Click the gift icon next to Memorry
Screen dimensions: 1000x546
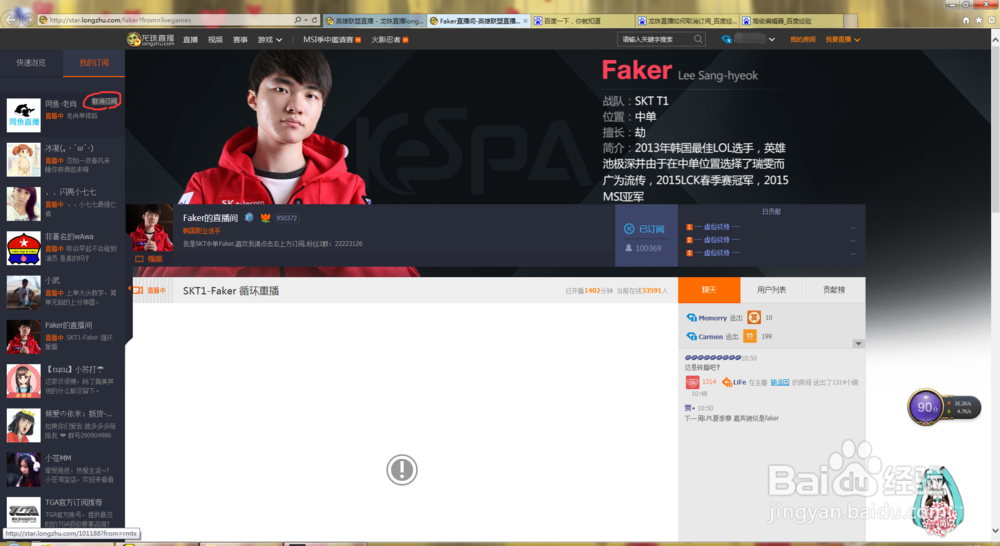pyautogui.click(x=754, y=317)
